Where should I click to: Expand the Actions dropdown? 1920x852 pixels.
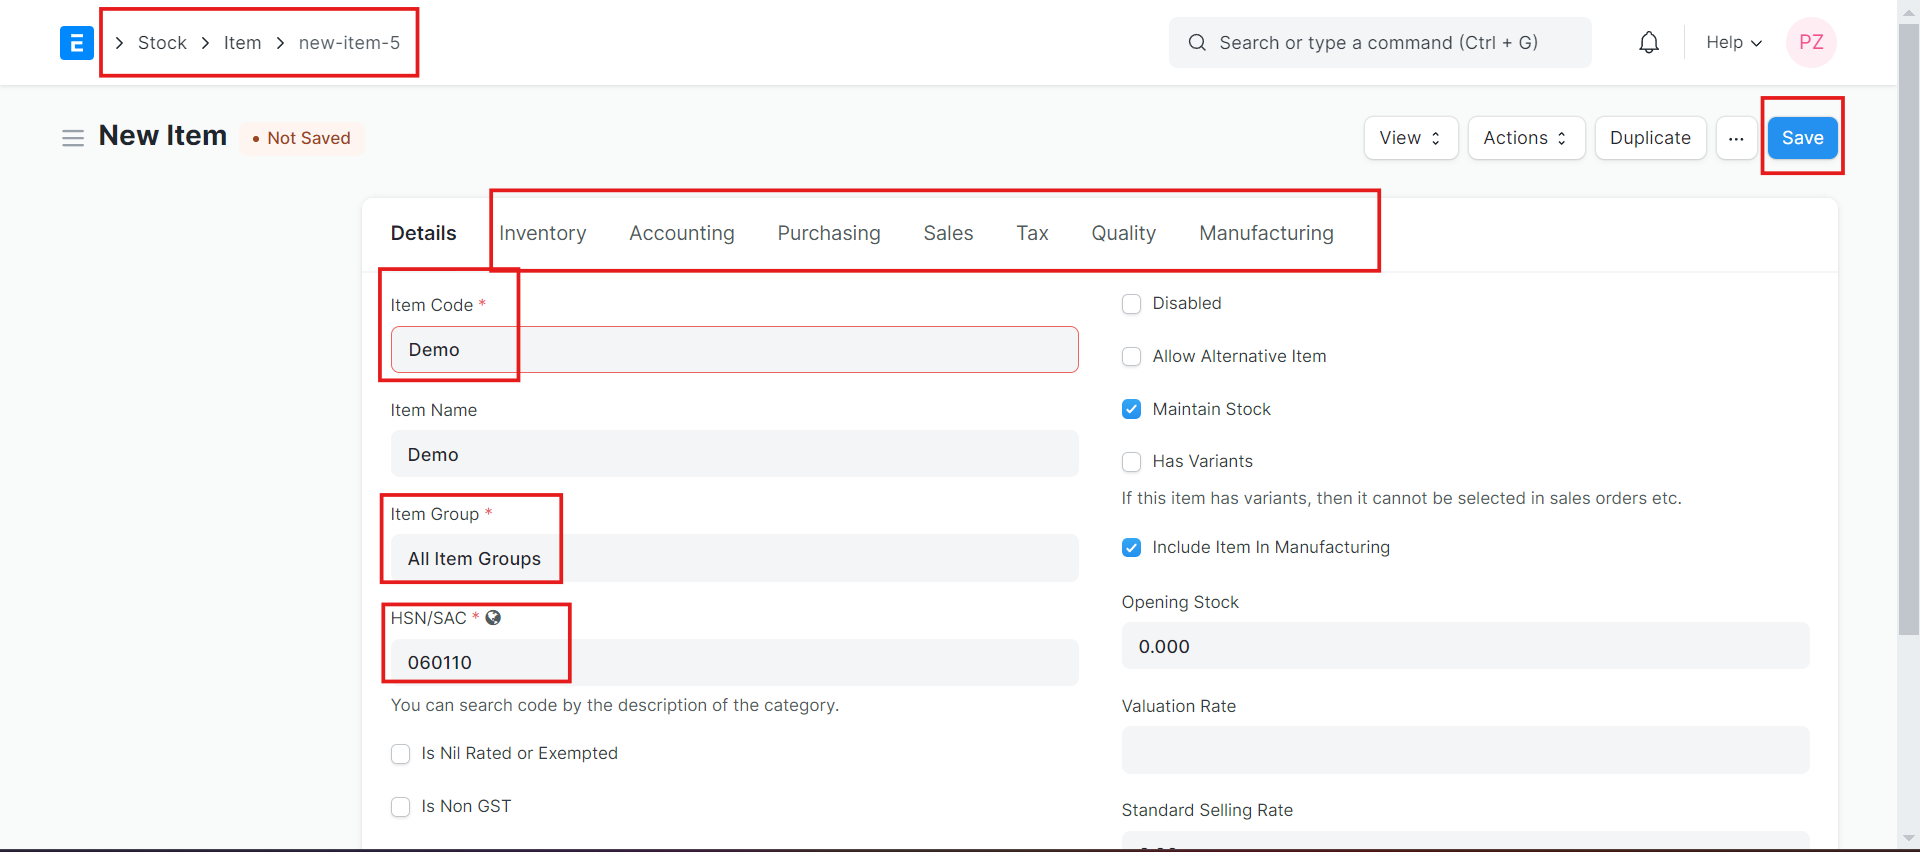point(1526,138)
